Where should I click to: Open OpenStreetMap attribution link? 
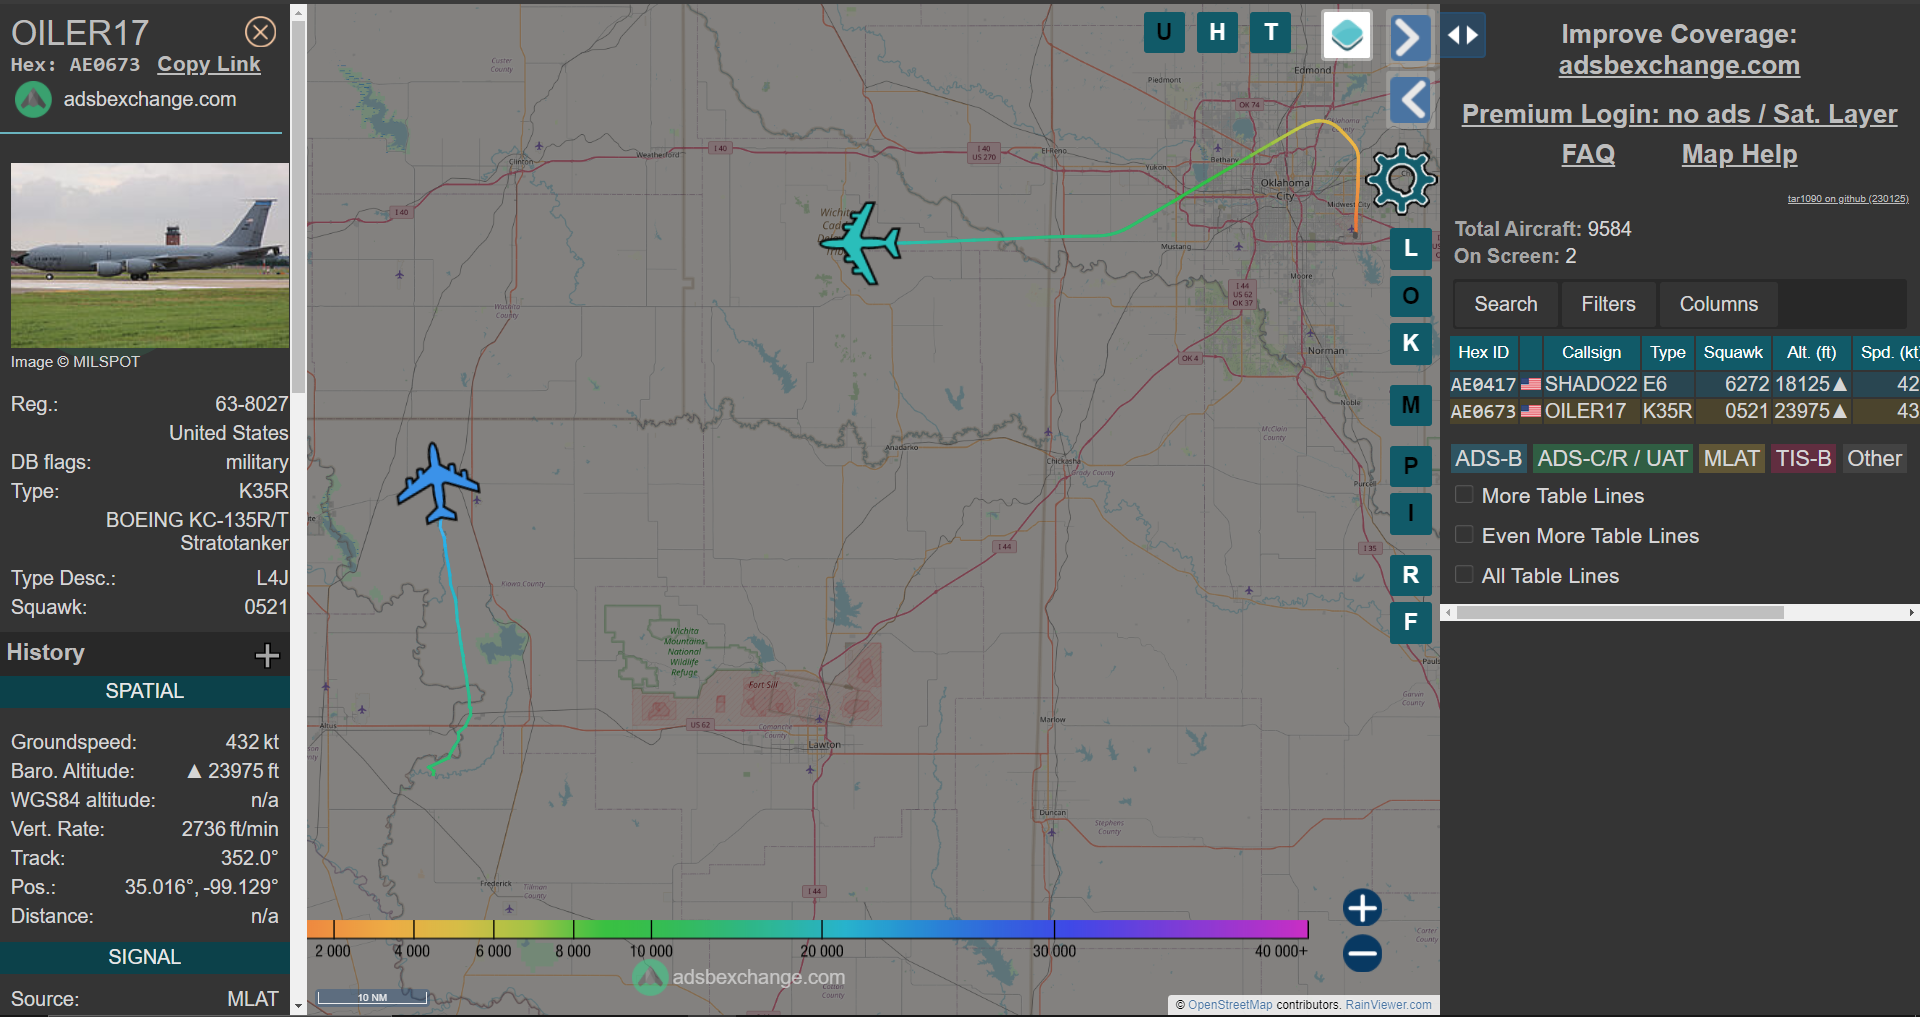click(1230, 1005)
